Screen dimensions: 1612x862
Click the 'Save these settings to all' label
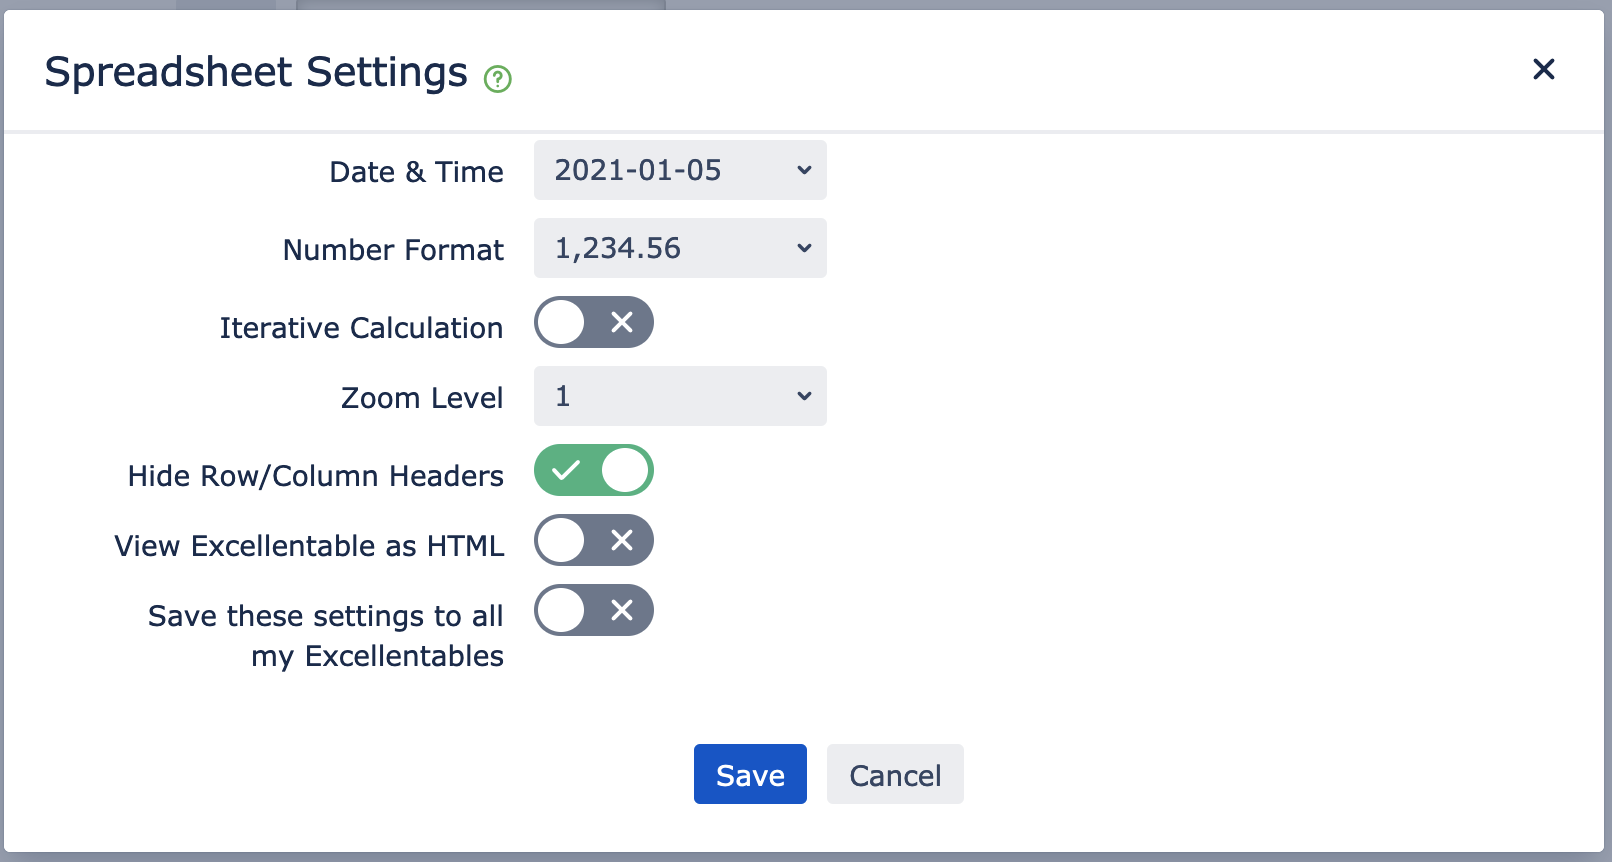tap(326, 616)
